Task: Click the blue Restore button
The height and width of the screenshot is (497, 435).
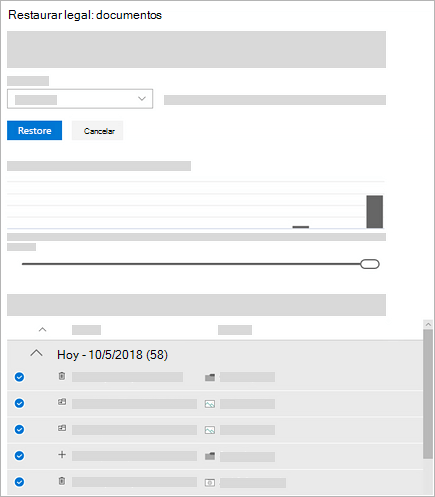Action: pos(34,130)
